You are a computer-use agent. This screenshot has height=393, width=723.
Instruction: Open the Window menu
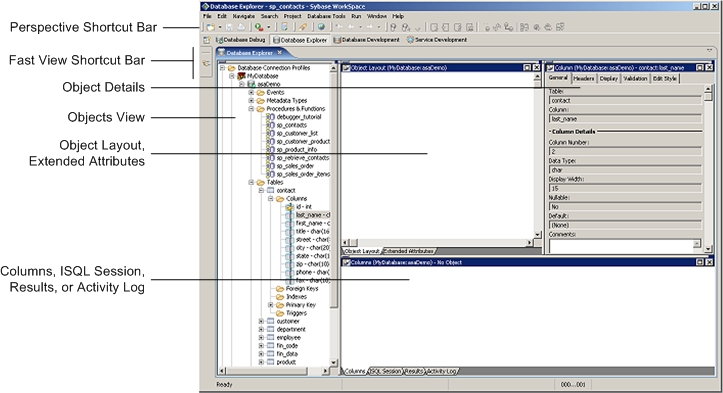coord(377,16)
